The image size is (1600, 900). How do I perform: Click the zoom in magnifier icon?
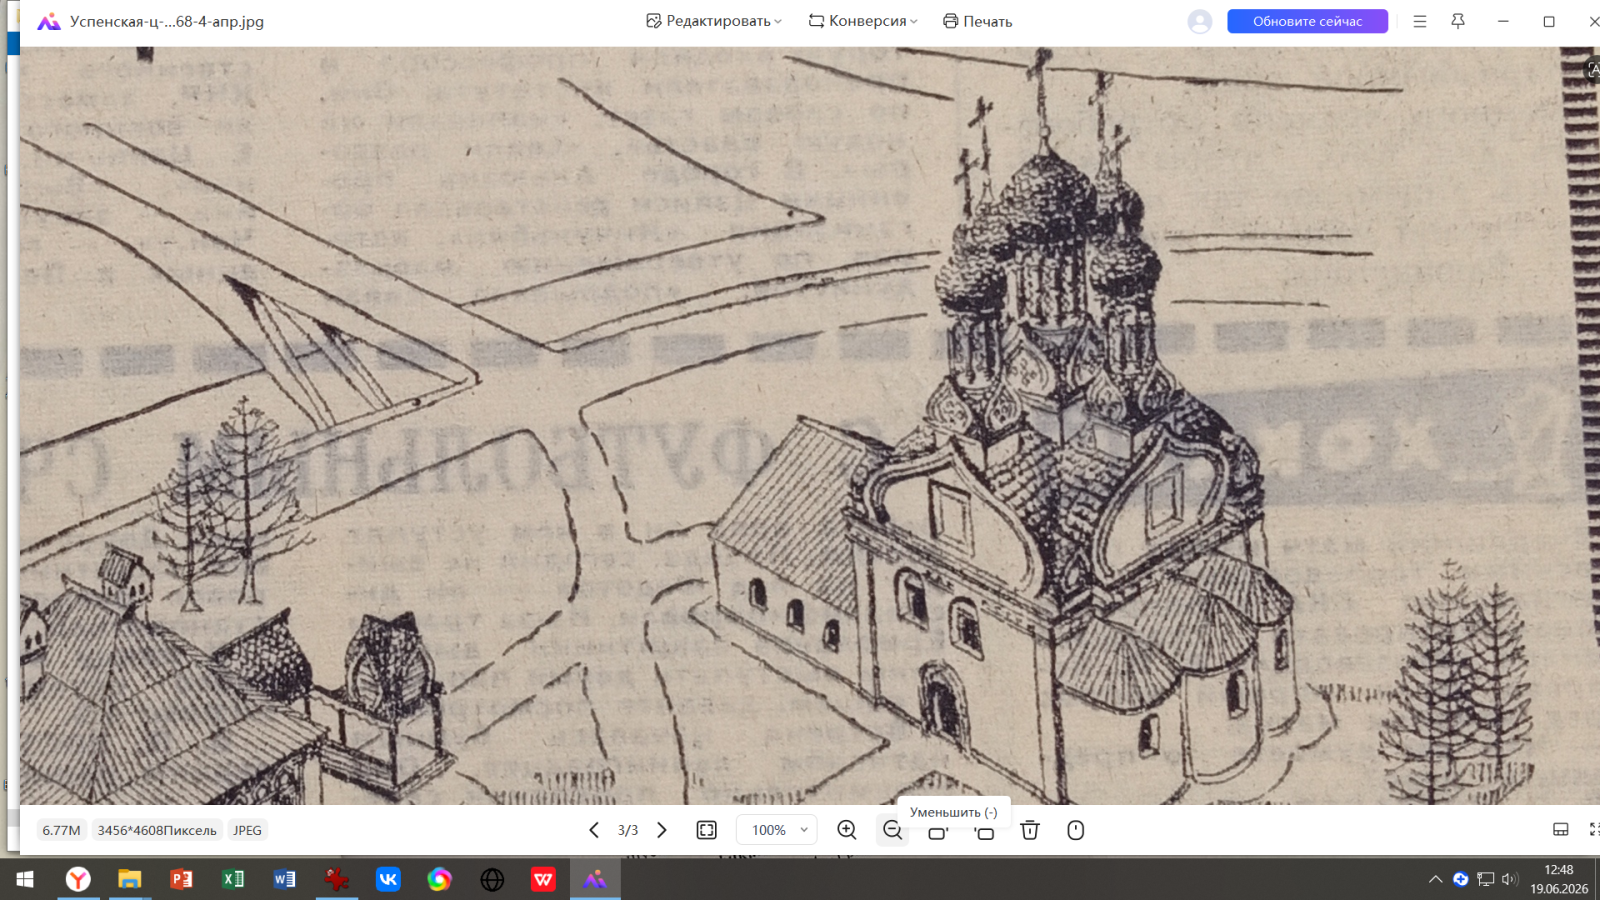click(847, 830)
